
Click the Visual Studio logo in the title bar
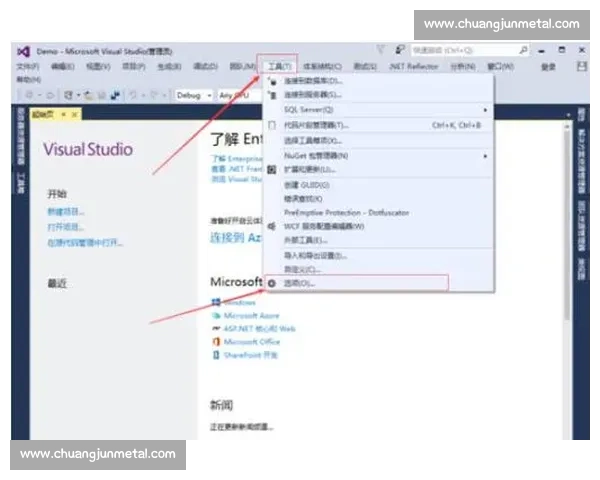(24, 51)
